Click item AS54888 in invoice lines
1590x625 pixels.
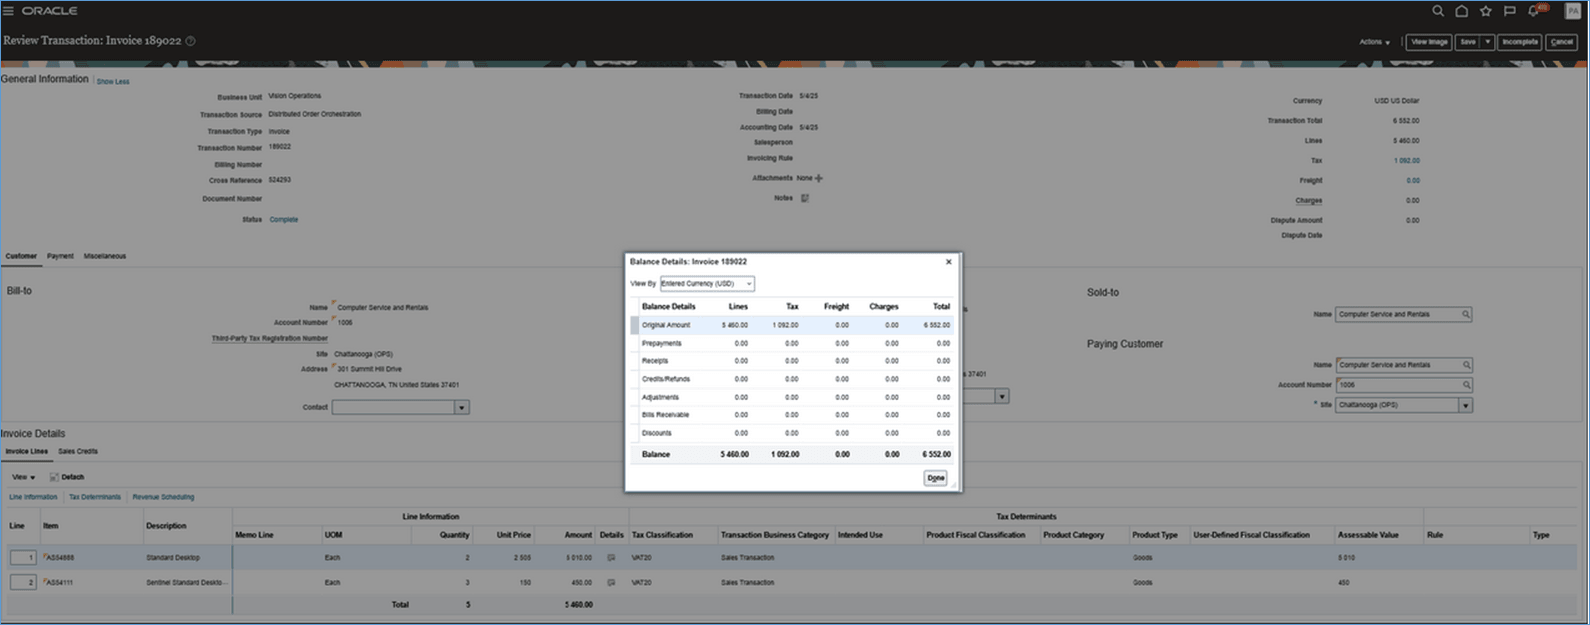click(x=59, y=558)
